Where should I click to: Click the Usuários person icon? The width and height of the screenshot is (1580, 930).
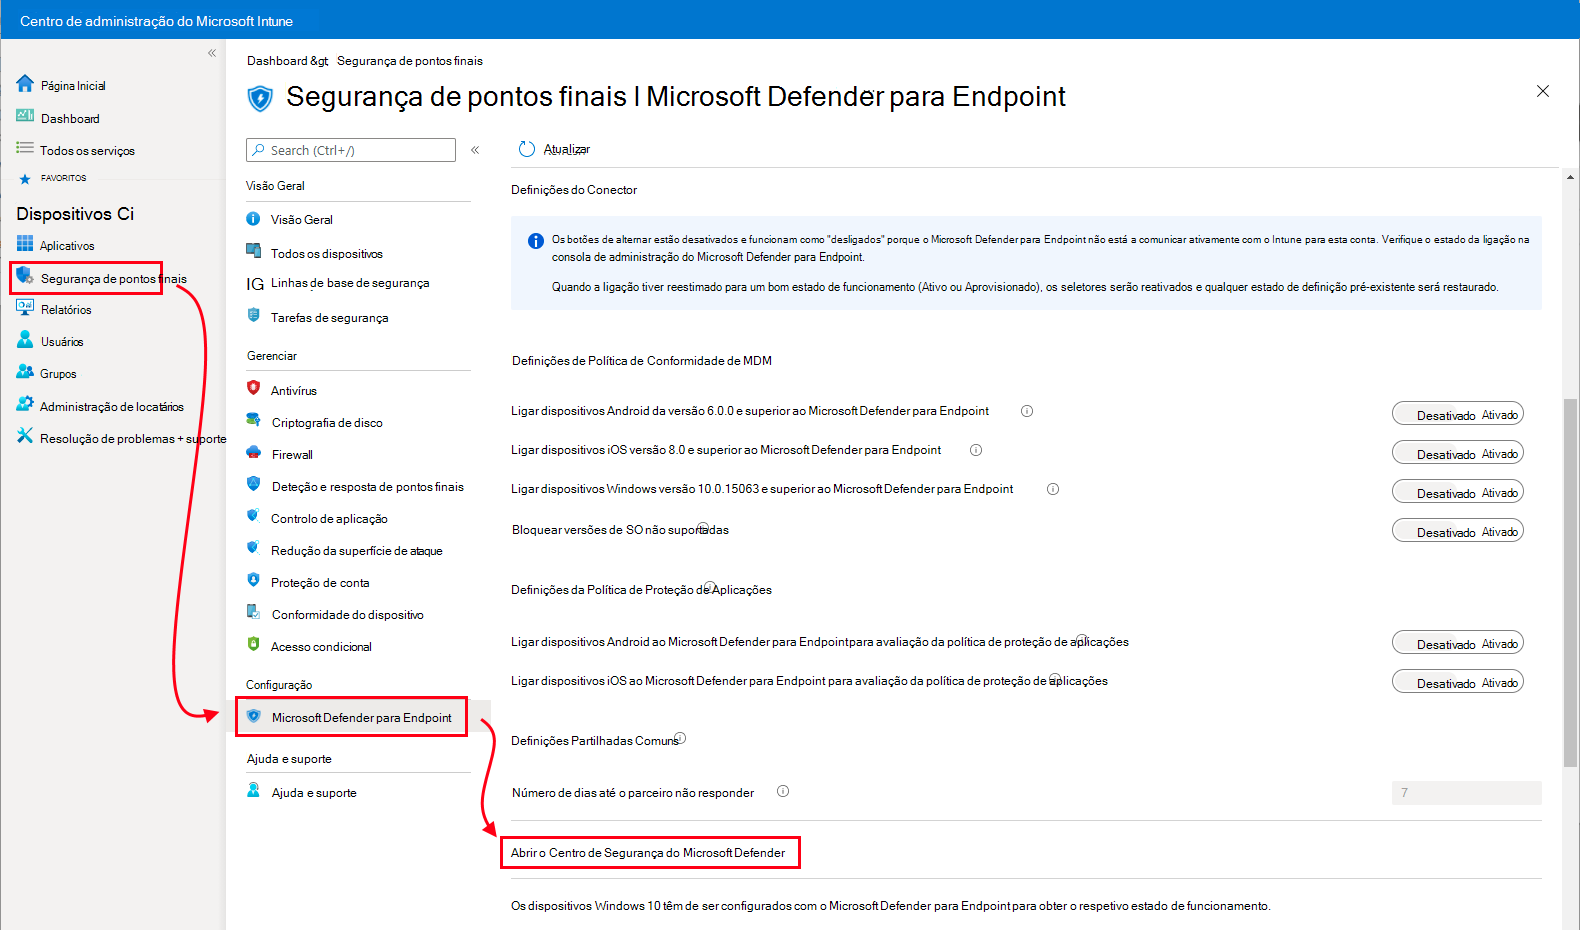(25, 340)
